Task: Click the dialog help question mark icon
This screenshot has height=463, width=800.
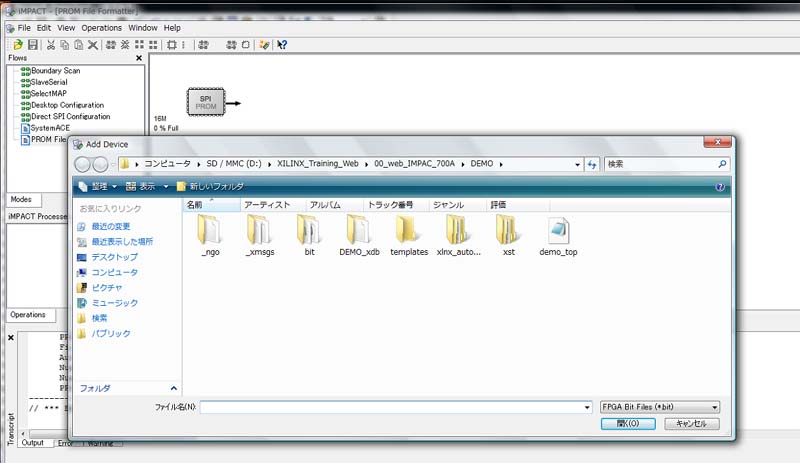Action: tap(720, 187)
